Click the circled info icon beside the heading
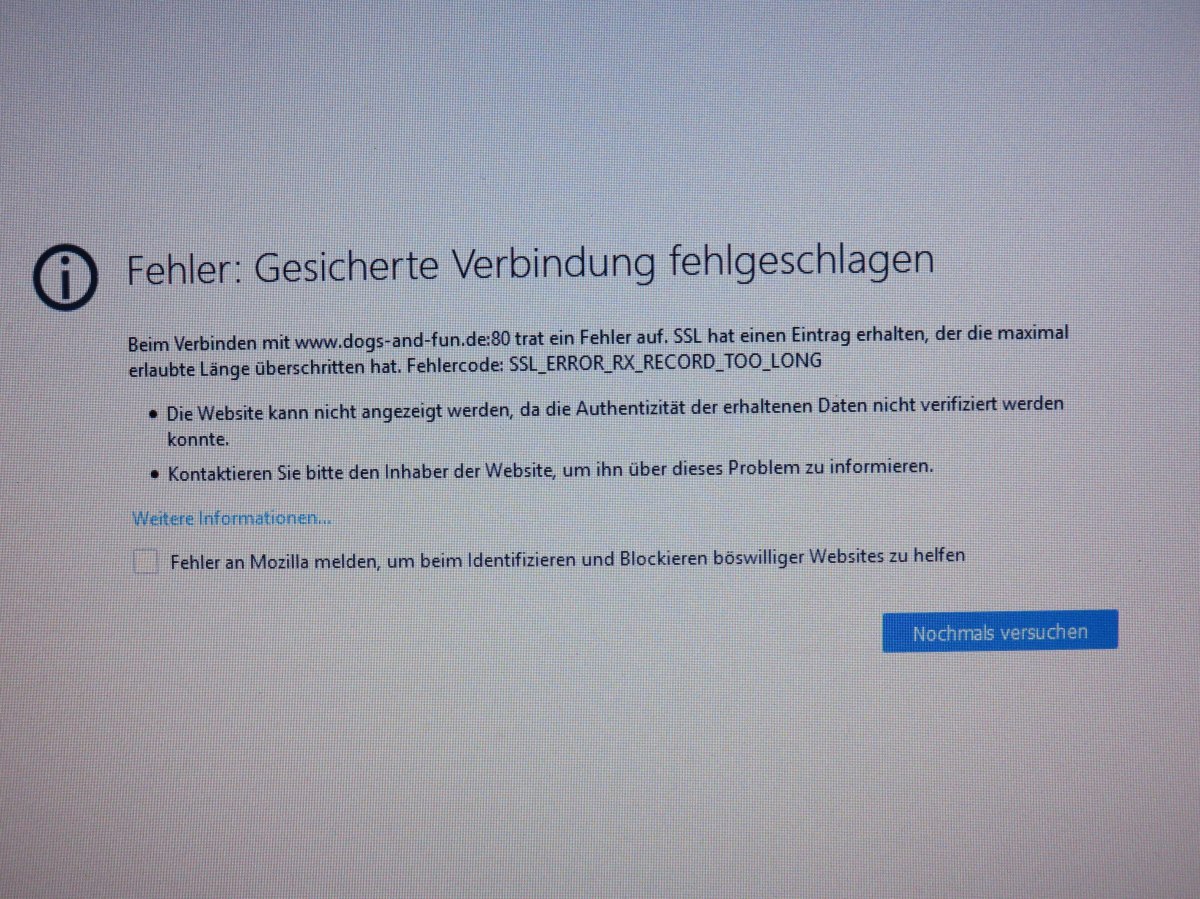This screenshot has width=1200, height=899. 65,277
